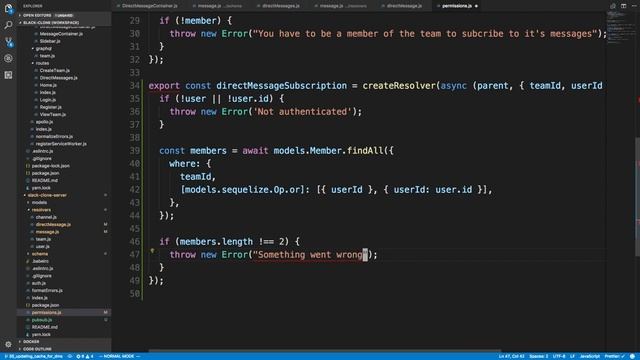Open MessageContainer.js in explorer
Viewport: 640px width, 360px height.
point(61,34)
